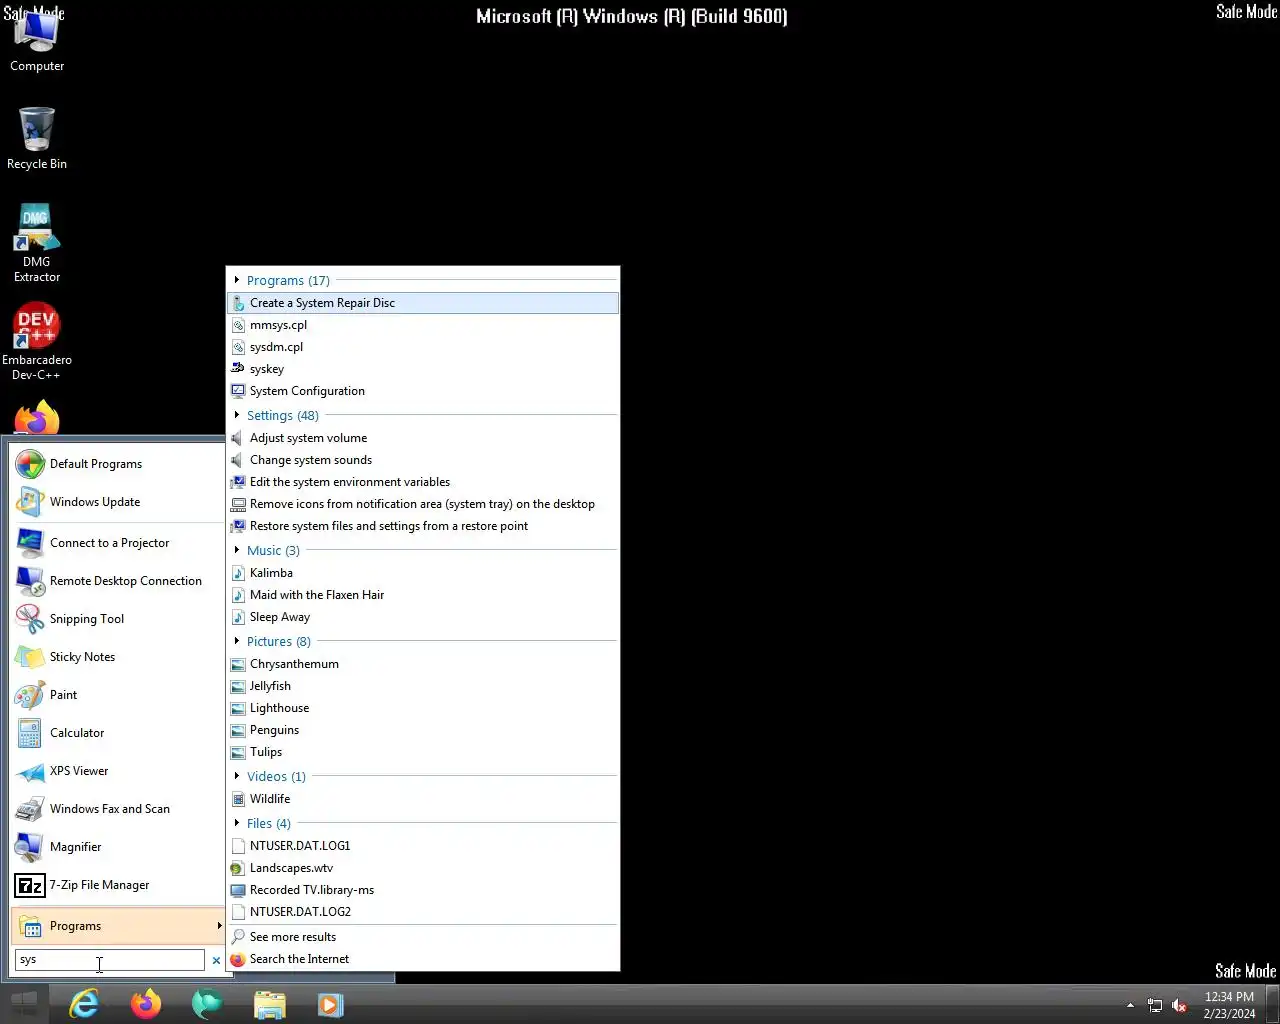This screenshot has height=1024, width=1280.
Task: Open sysdm.cpl result
Action: pyautogui.click(x=423, y=347)
